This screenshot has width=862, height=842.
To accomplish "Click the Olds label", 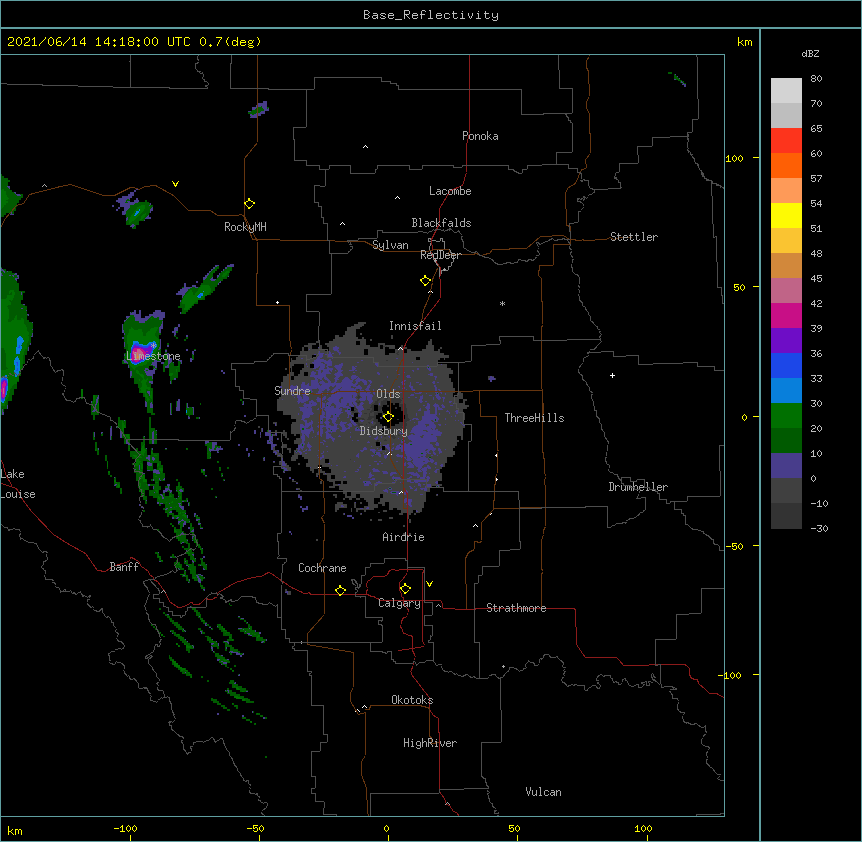I will click(388, 394).
